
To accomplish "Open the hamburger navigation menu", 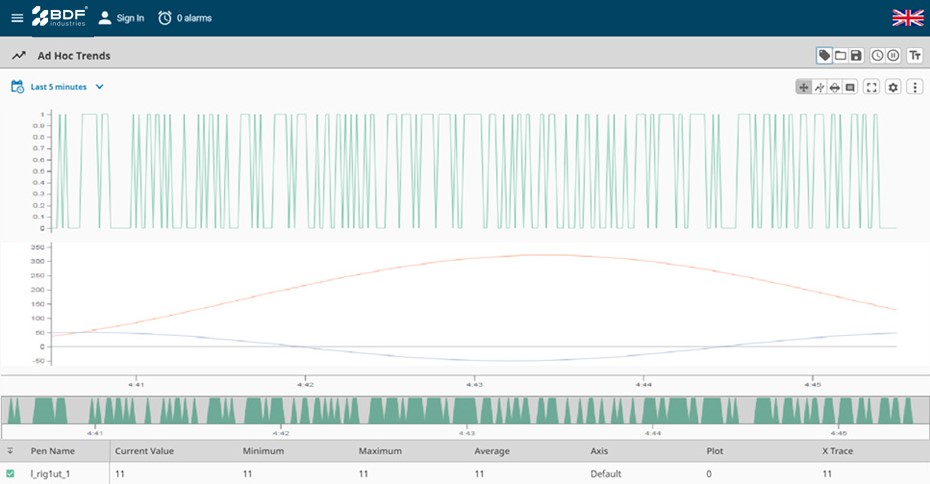I will coord(16,18).
